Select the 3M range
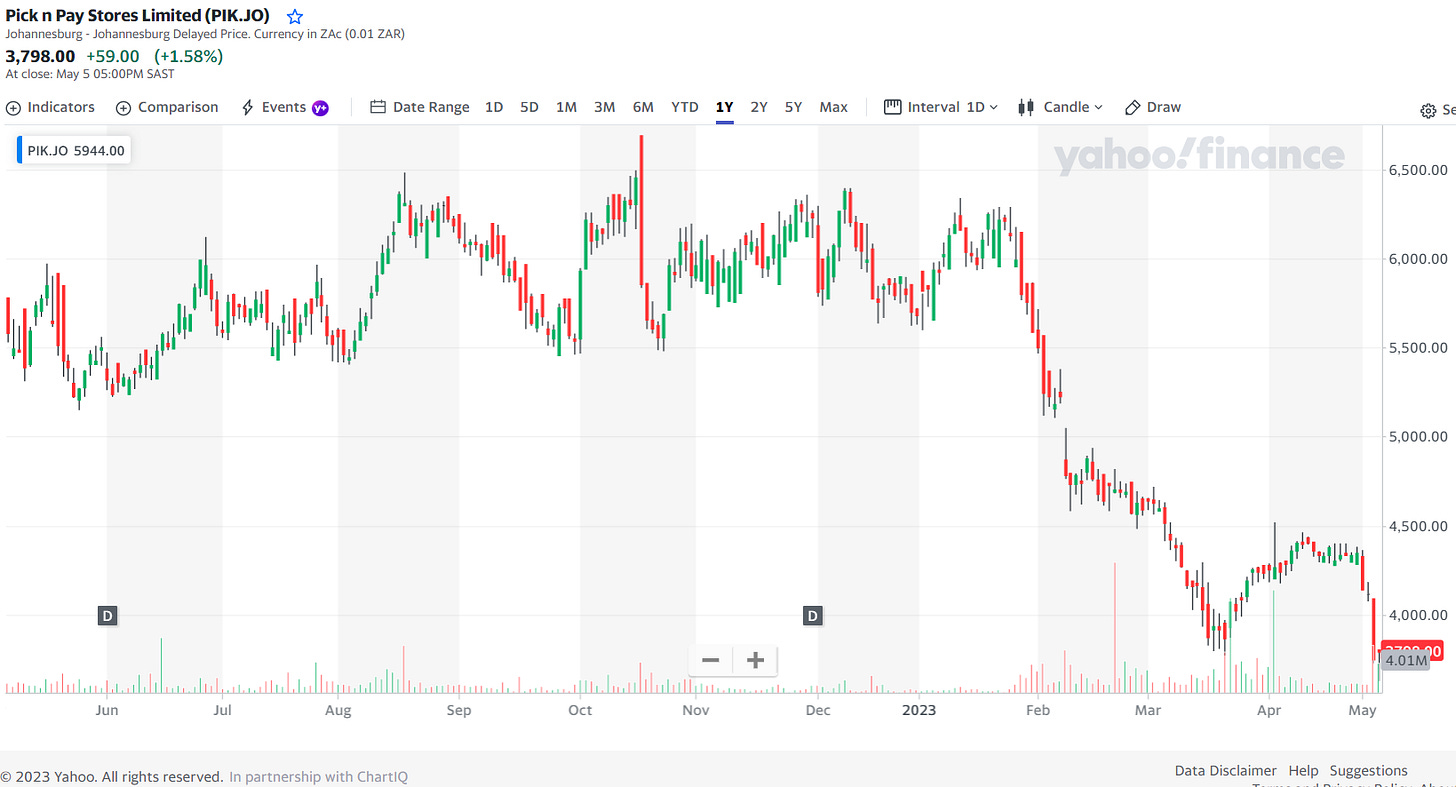The image size is (1456, 787). click(x=604, y=107)
